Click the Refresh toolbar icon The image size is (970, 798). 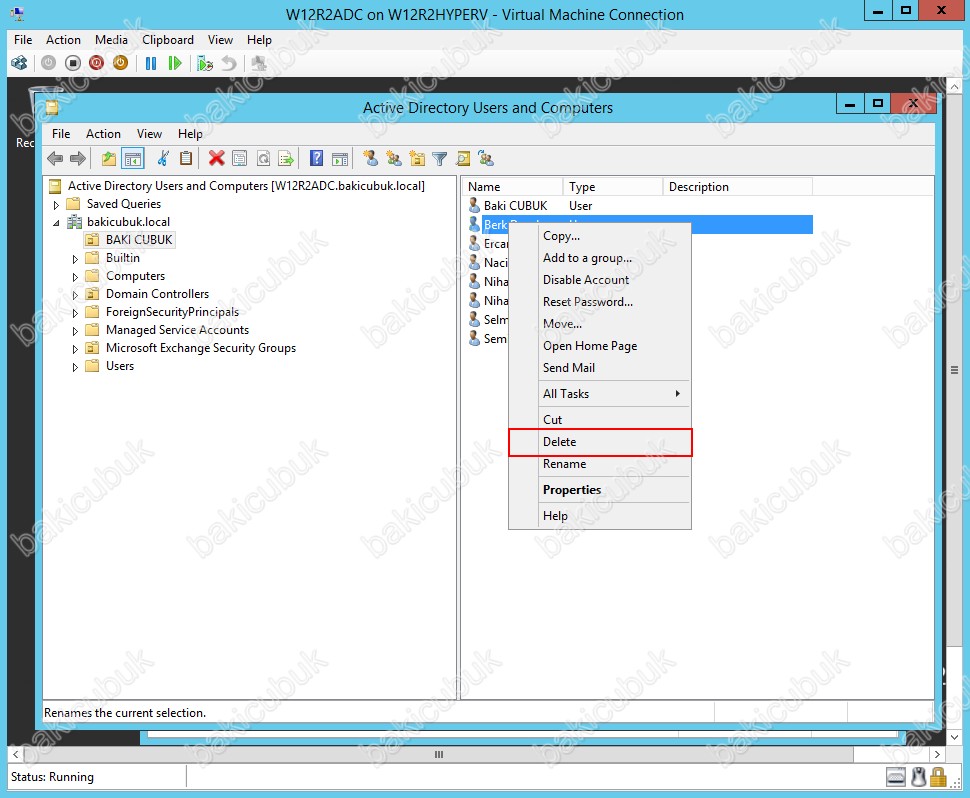pyautogui.click(x=263, y=159)
